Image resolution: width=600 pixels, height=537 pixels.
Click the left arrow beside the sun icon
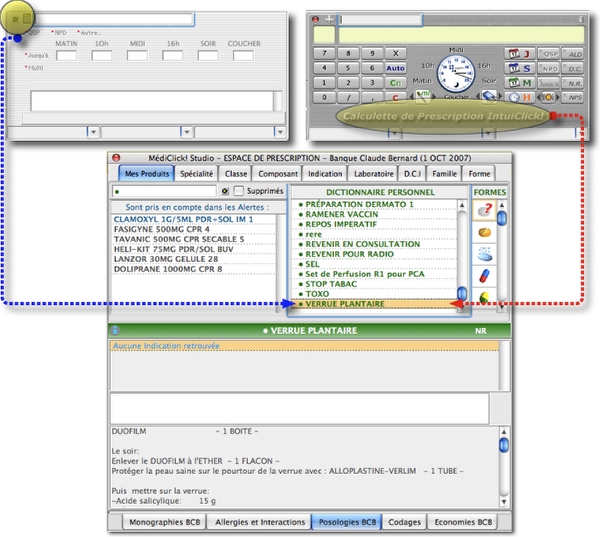(x=540, y=97)
